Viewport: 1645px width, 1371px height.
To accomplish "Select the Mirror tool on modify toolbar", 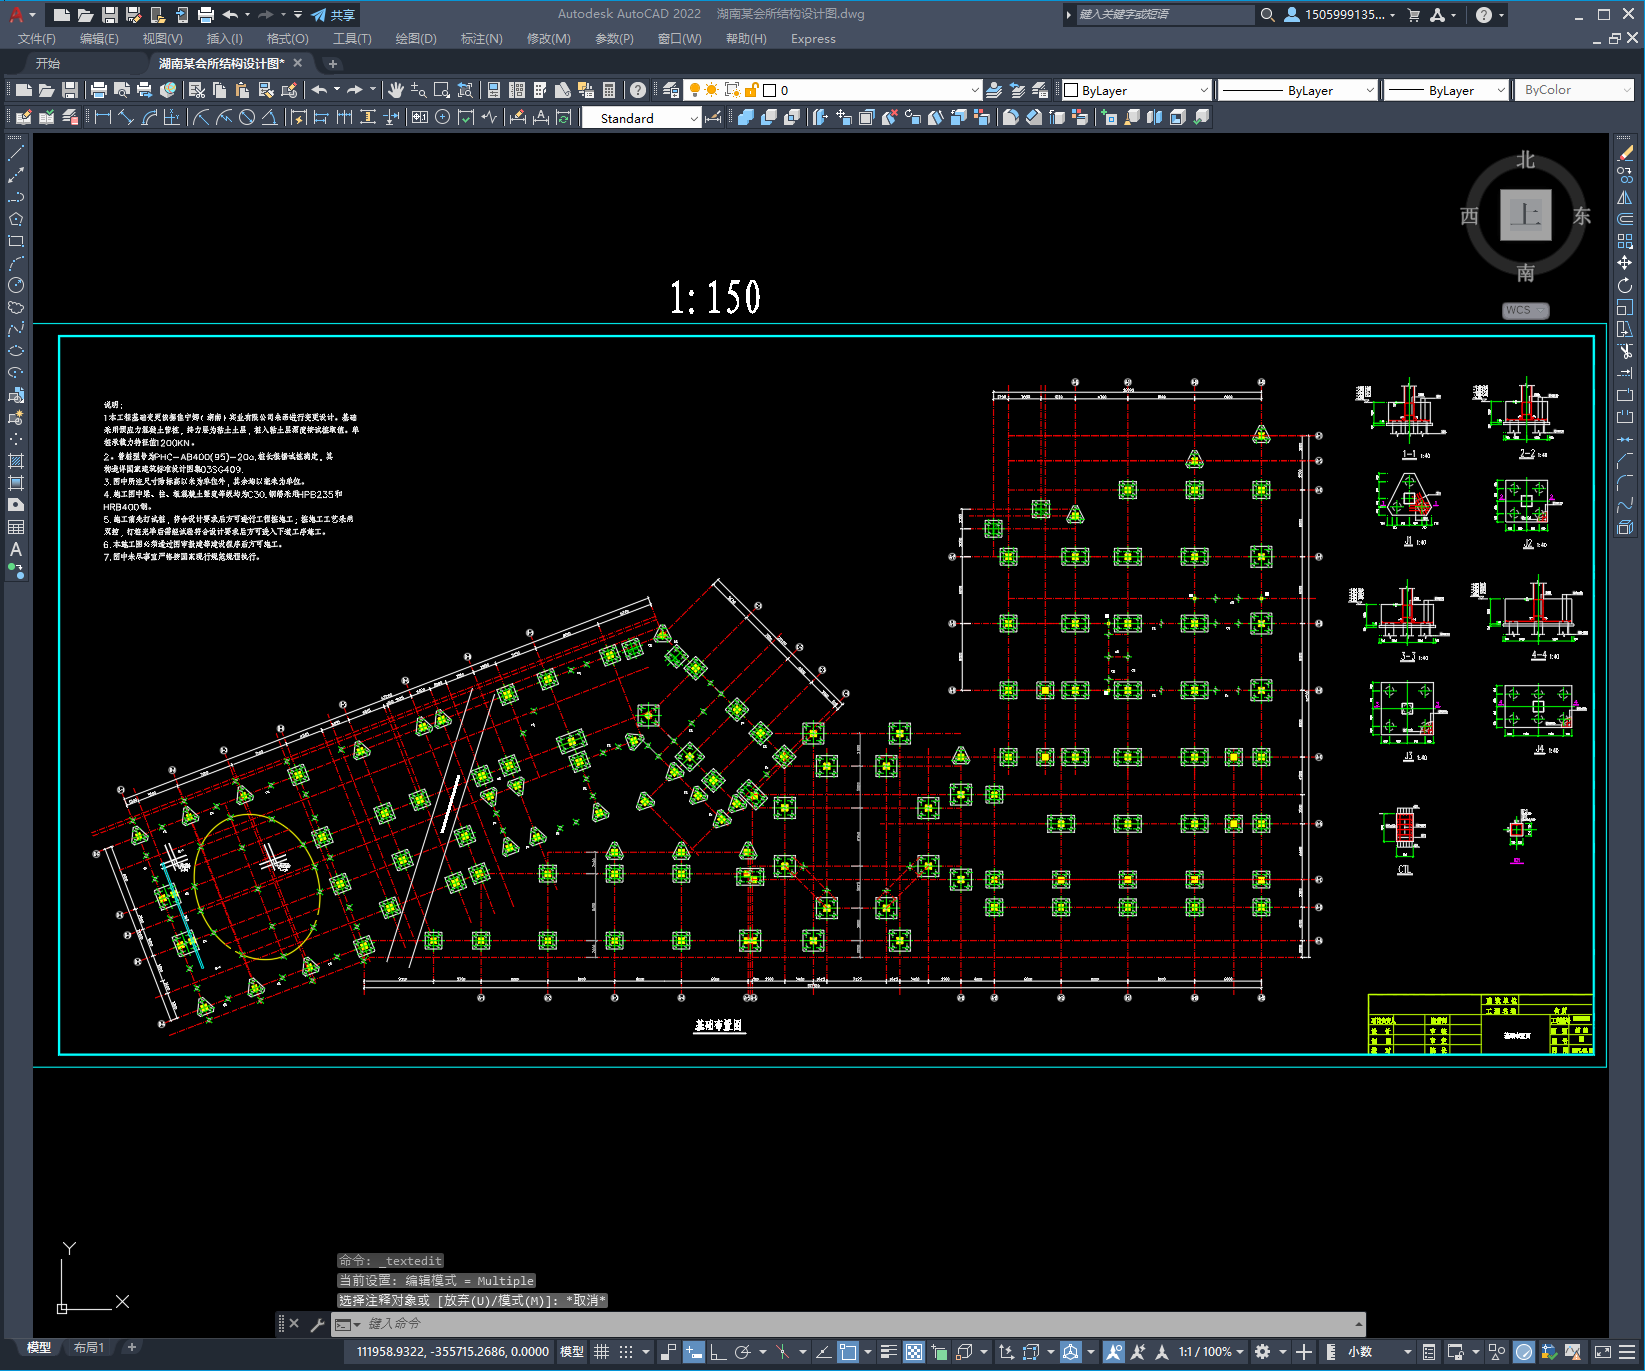I will click(x=1625, y=197).
